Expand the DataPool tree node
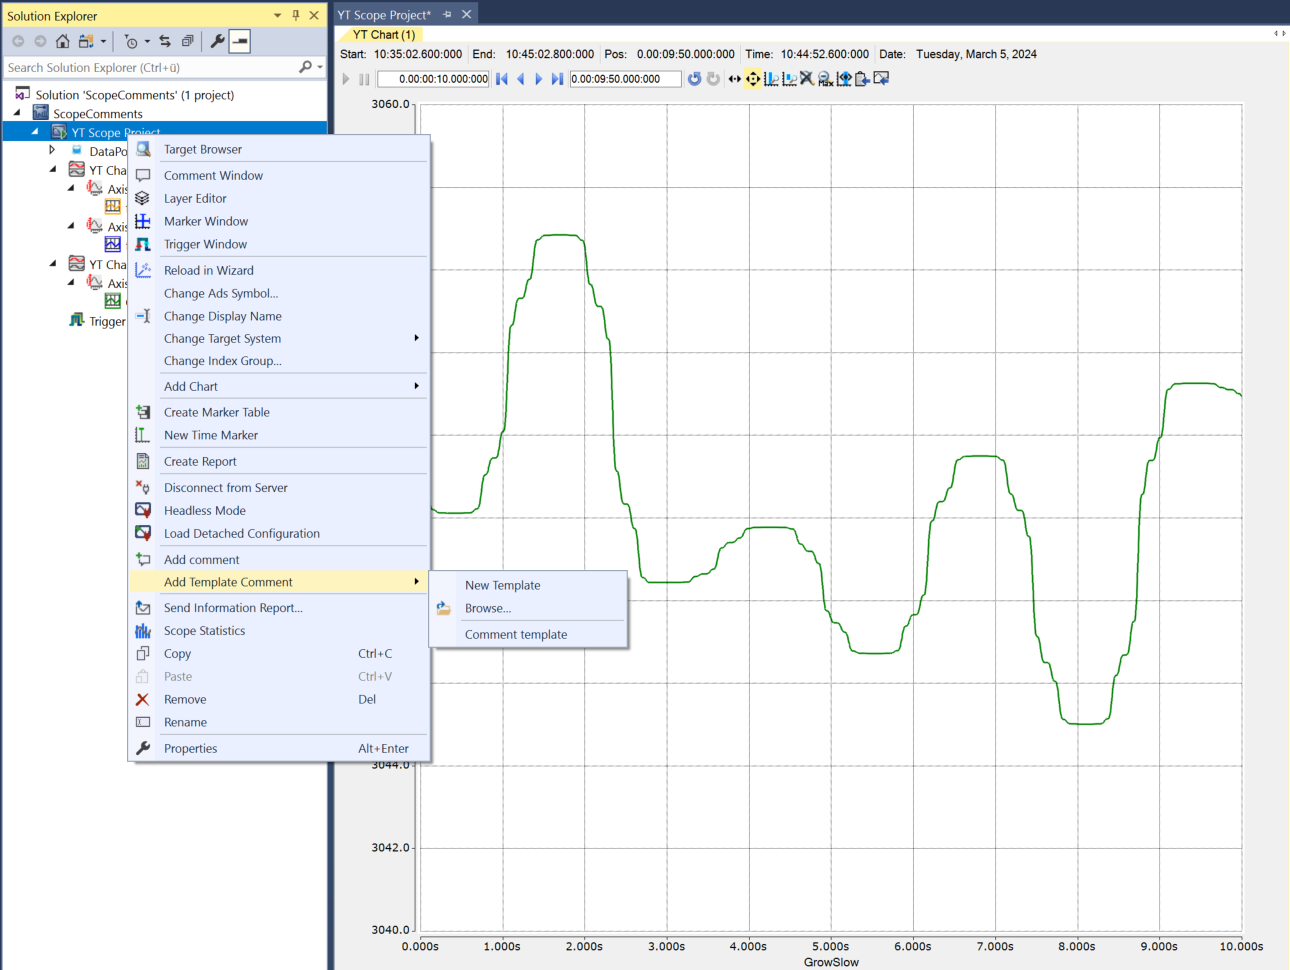Image resolution: width=1290 pixels, height=970 pixels. [x=53, y=150]
